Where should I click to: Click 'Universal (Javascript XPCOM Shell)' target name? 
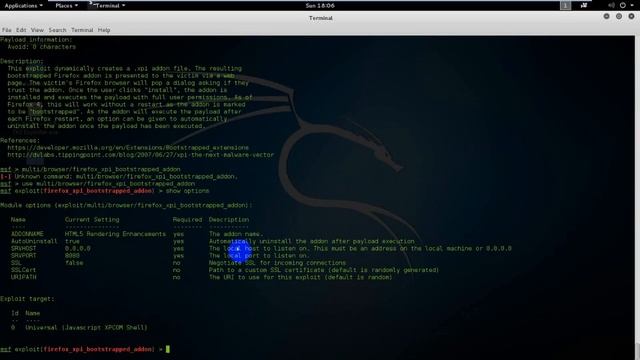tap(86, 327)
